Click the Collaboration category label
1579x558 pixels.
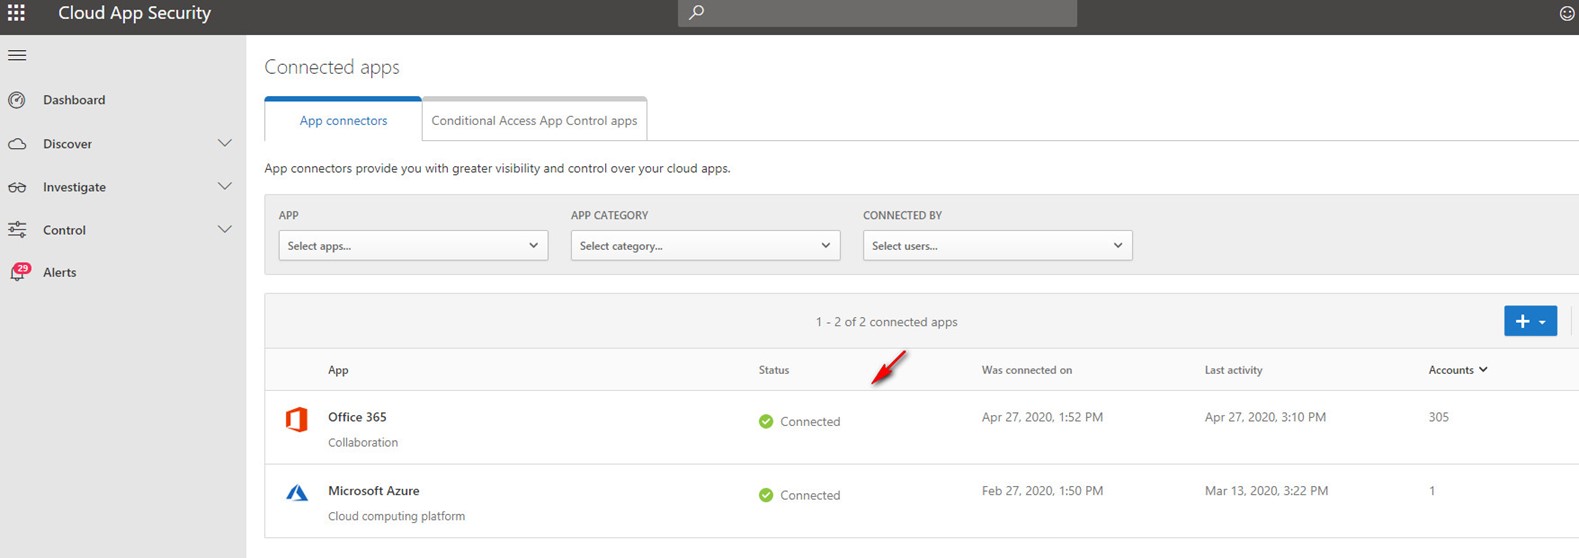[363, 442]
